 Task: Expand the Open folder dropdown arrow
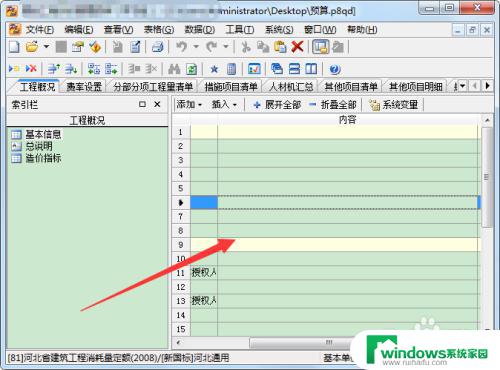pos(46,47)
